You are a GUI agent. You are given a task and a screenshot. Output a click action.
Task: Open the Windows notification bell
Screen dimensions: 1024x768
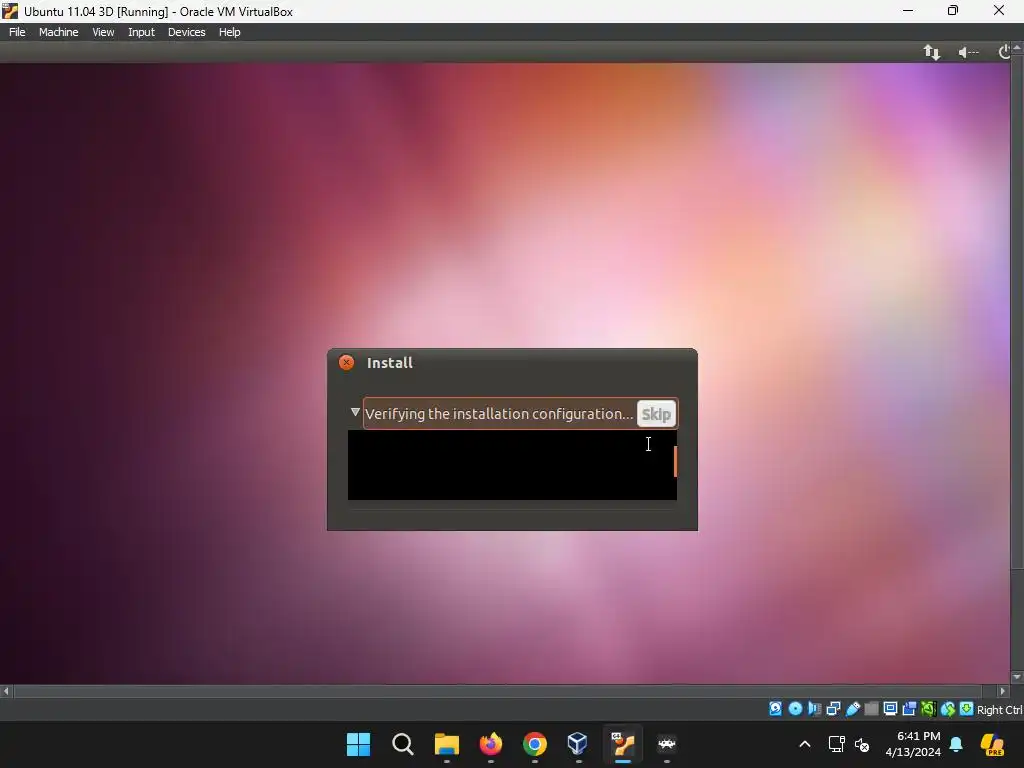(956, 744)
